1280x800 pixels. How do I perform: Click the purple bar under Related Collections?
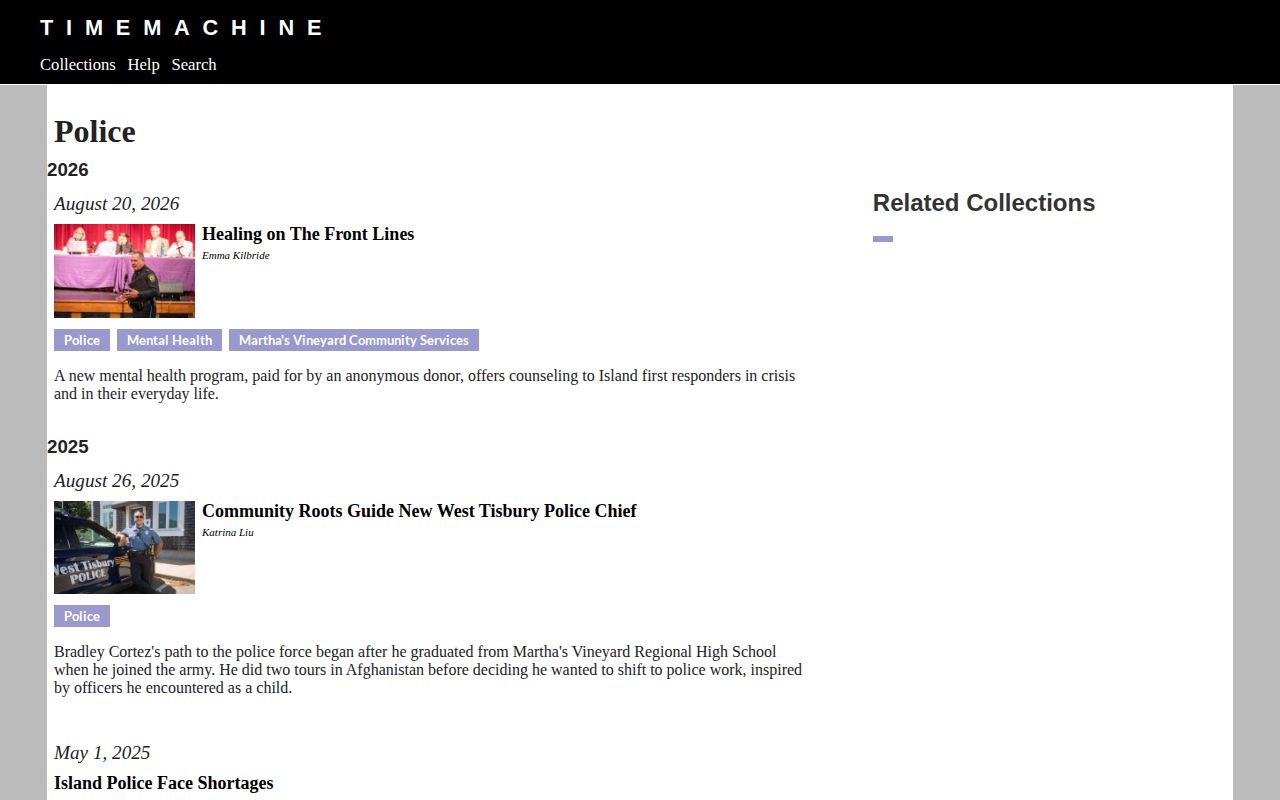(x=883, y=239)
